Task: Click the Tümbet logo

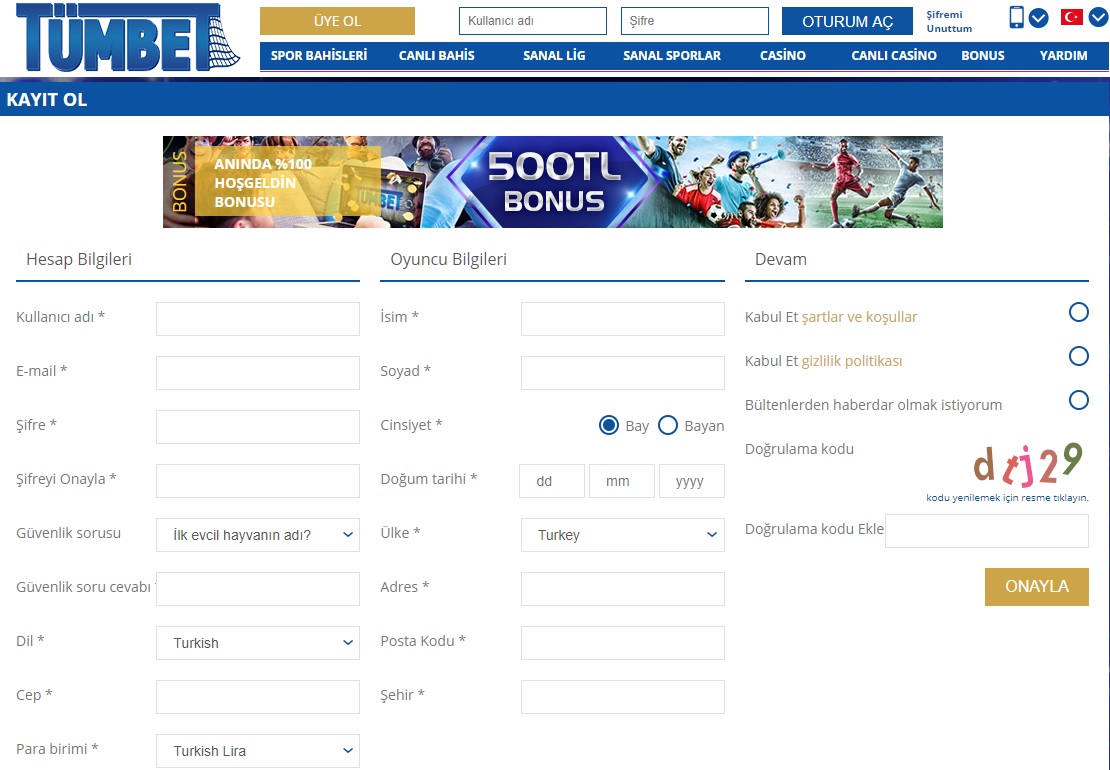Action: pos(128,38)
